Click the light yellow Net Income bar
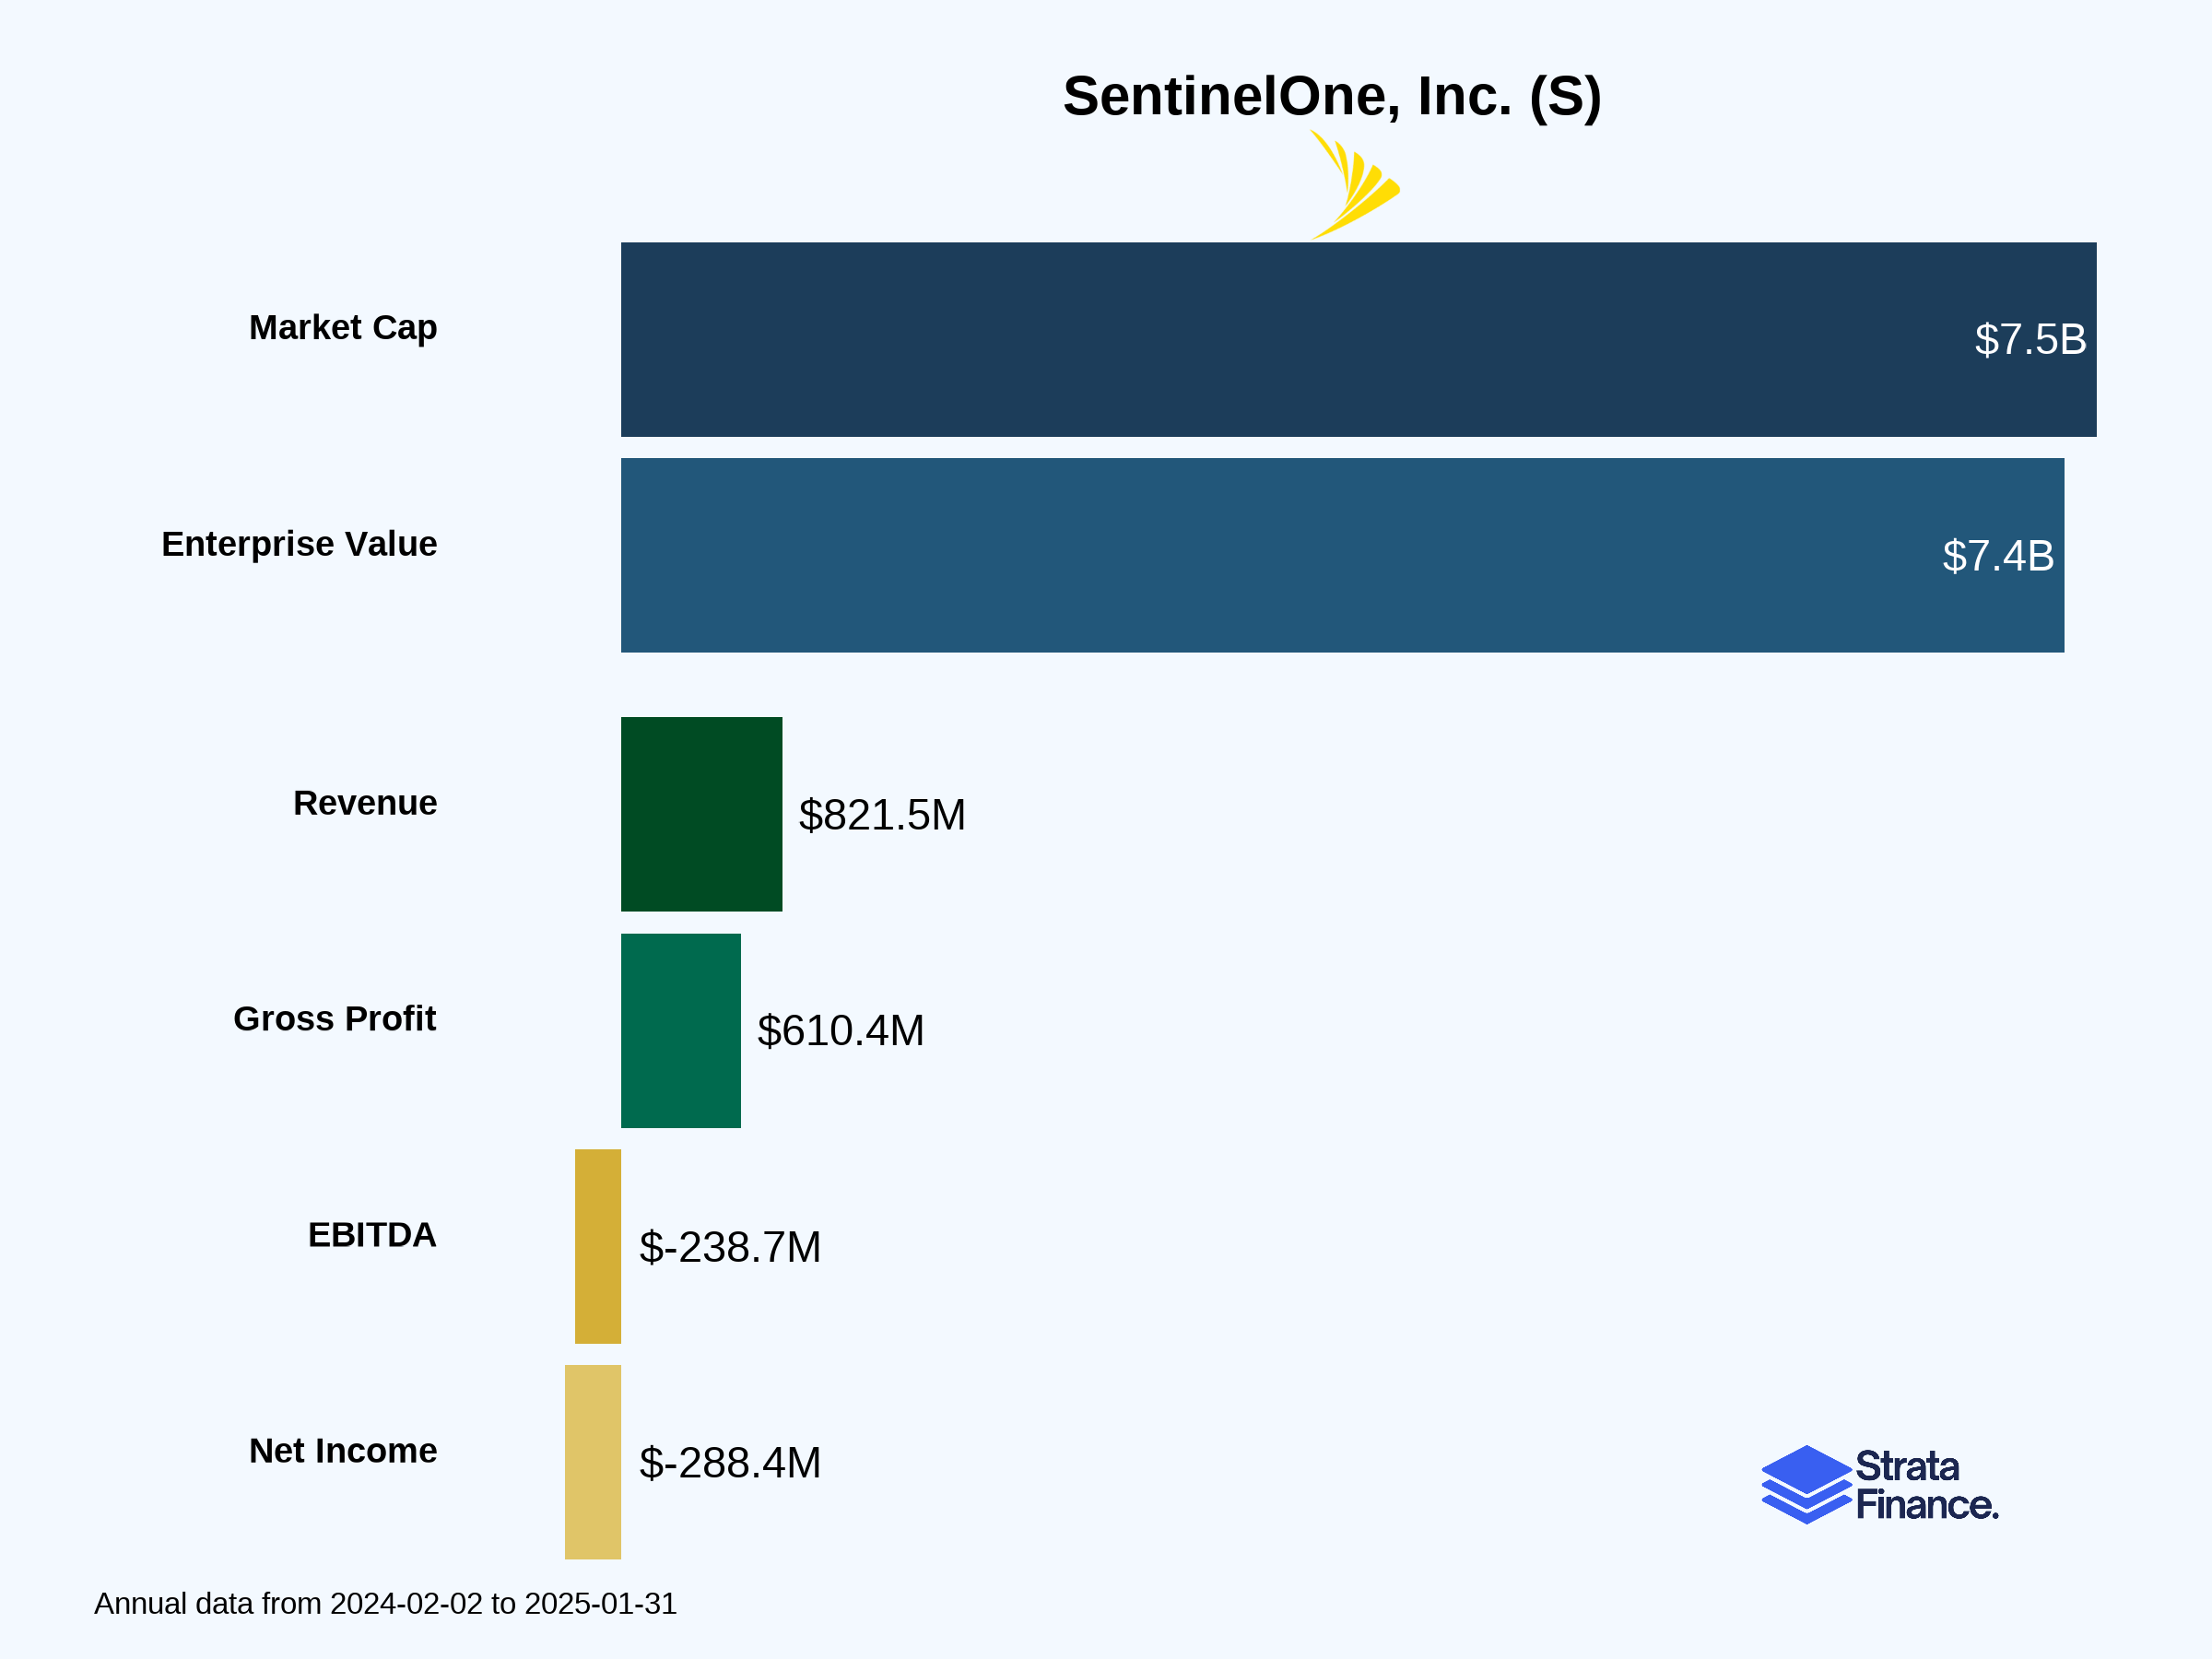This screenshot has height=1659, width=2212. pos(592,1462)
